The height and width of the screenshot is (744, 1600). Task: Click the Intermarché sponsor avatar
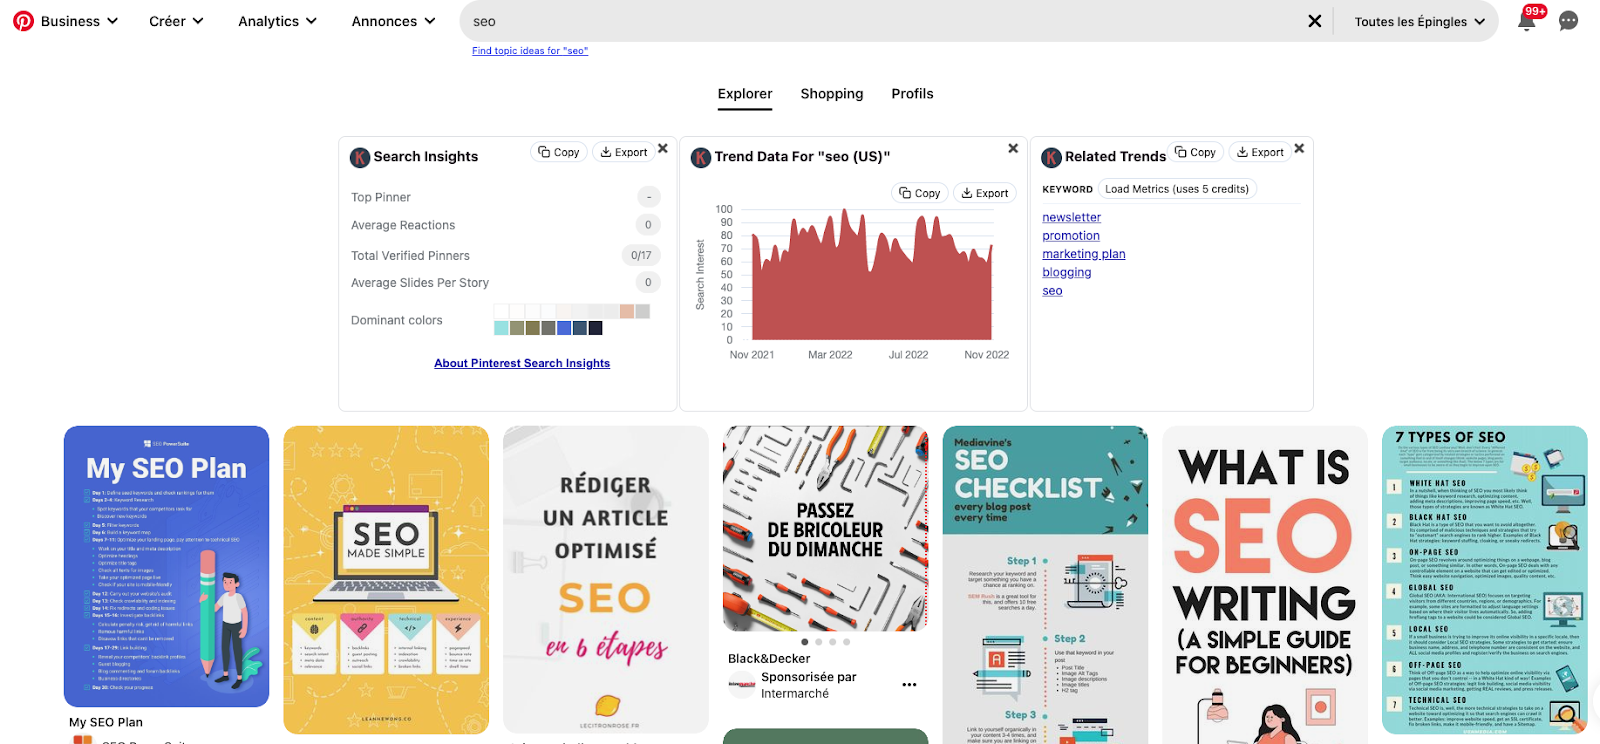point(742,685)
